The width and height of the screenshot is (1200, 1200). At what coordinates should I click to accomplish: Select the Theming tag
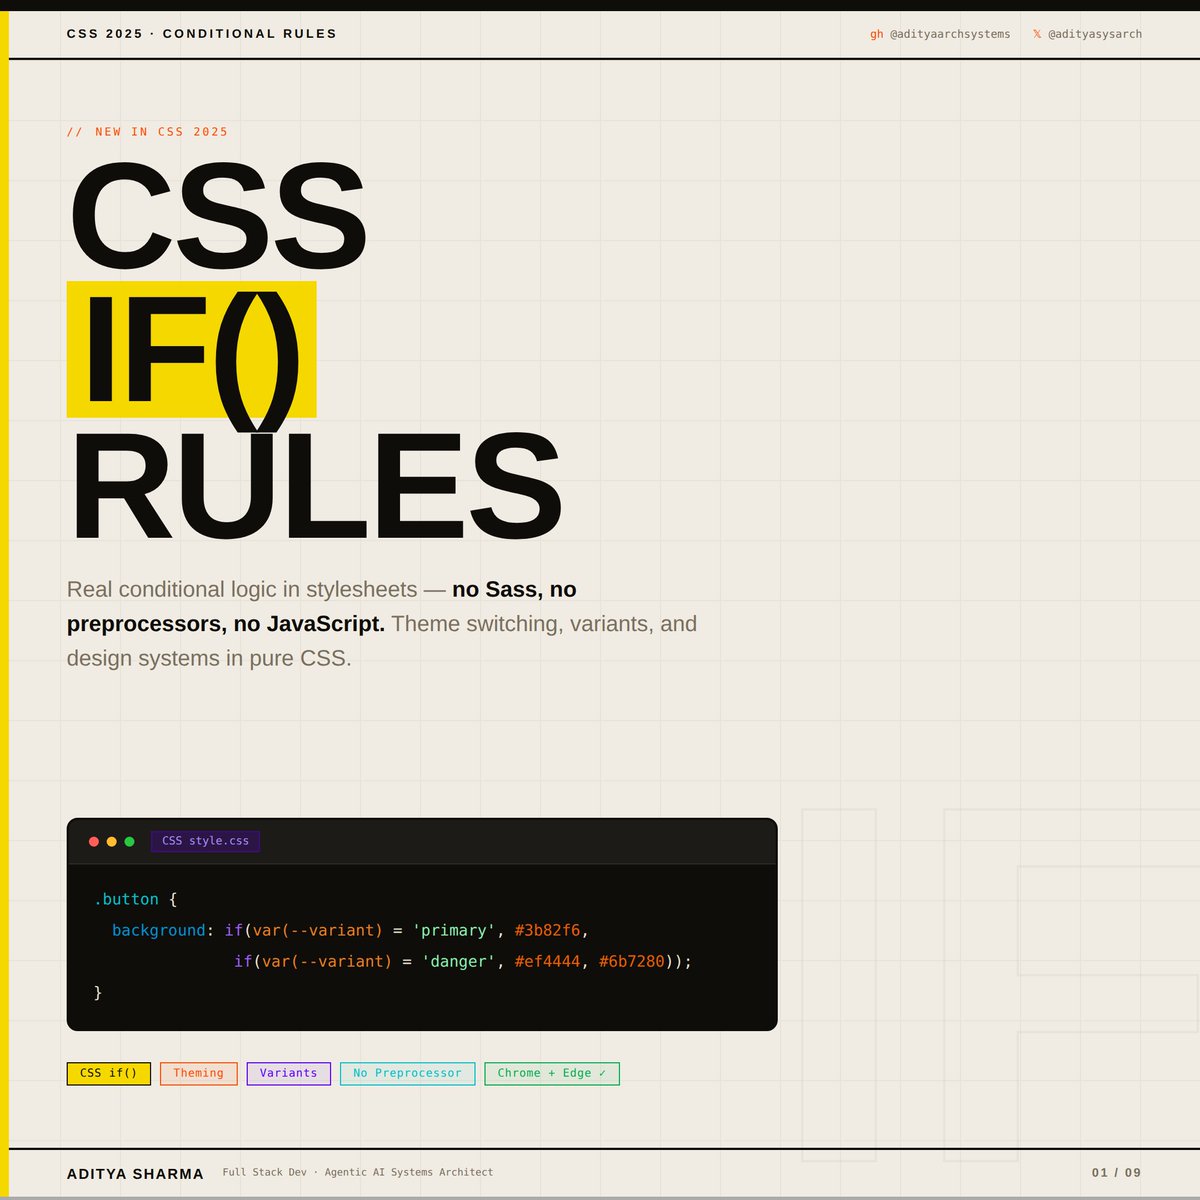pos(199,1073)
